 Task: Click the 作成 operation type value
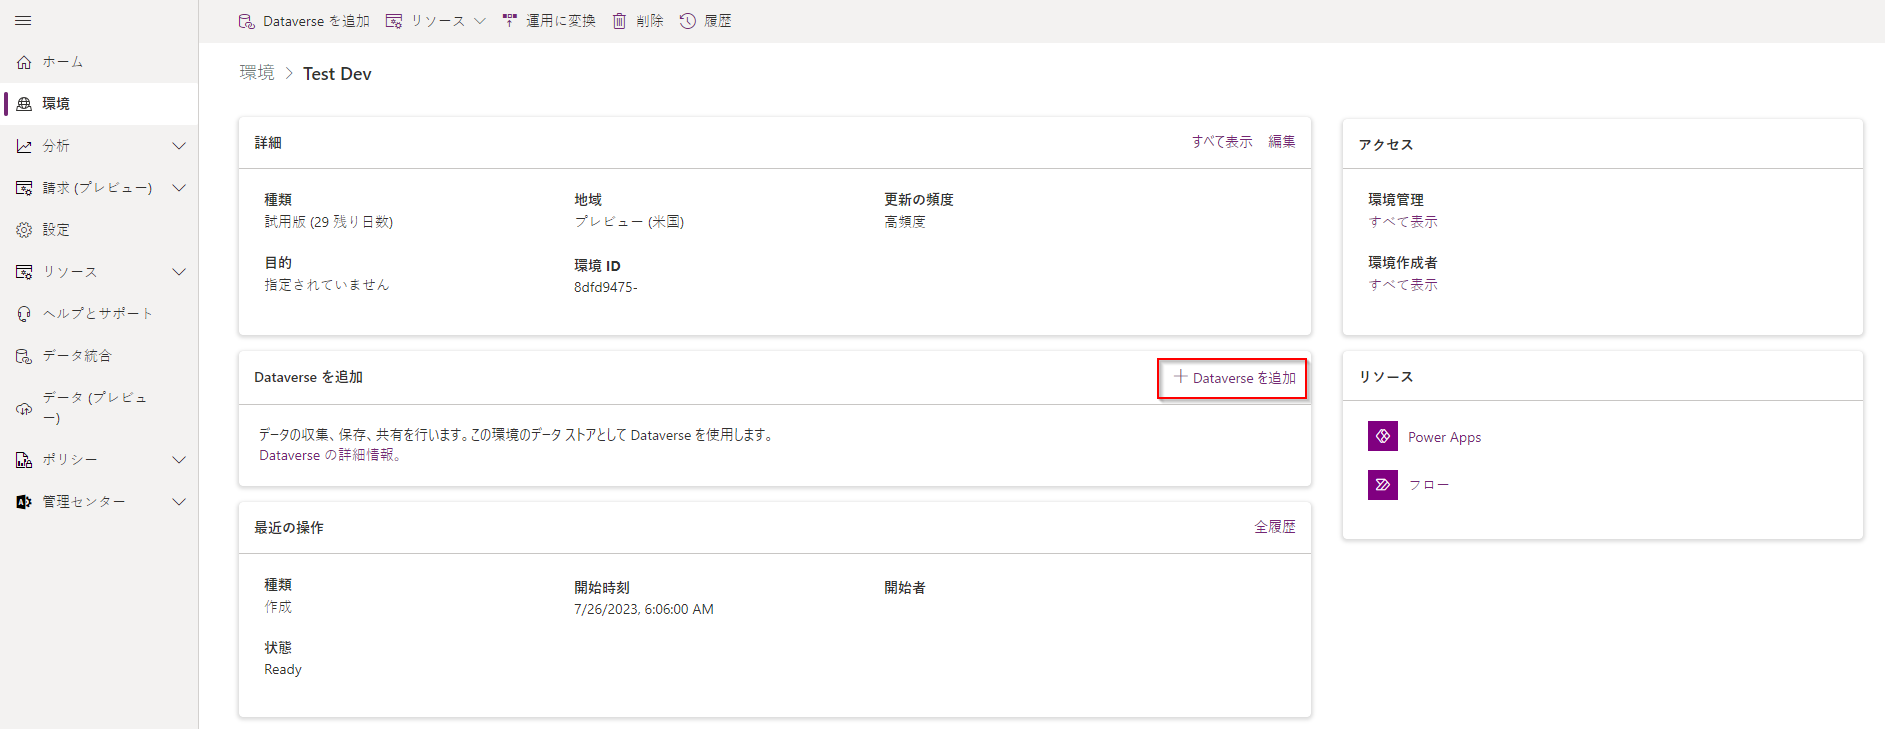point(278,607)
